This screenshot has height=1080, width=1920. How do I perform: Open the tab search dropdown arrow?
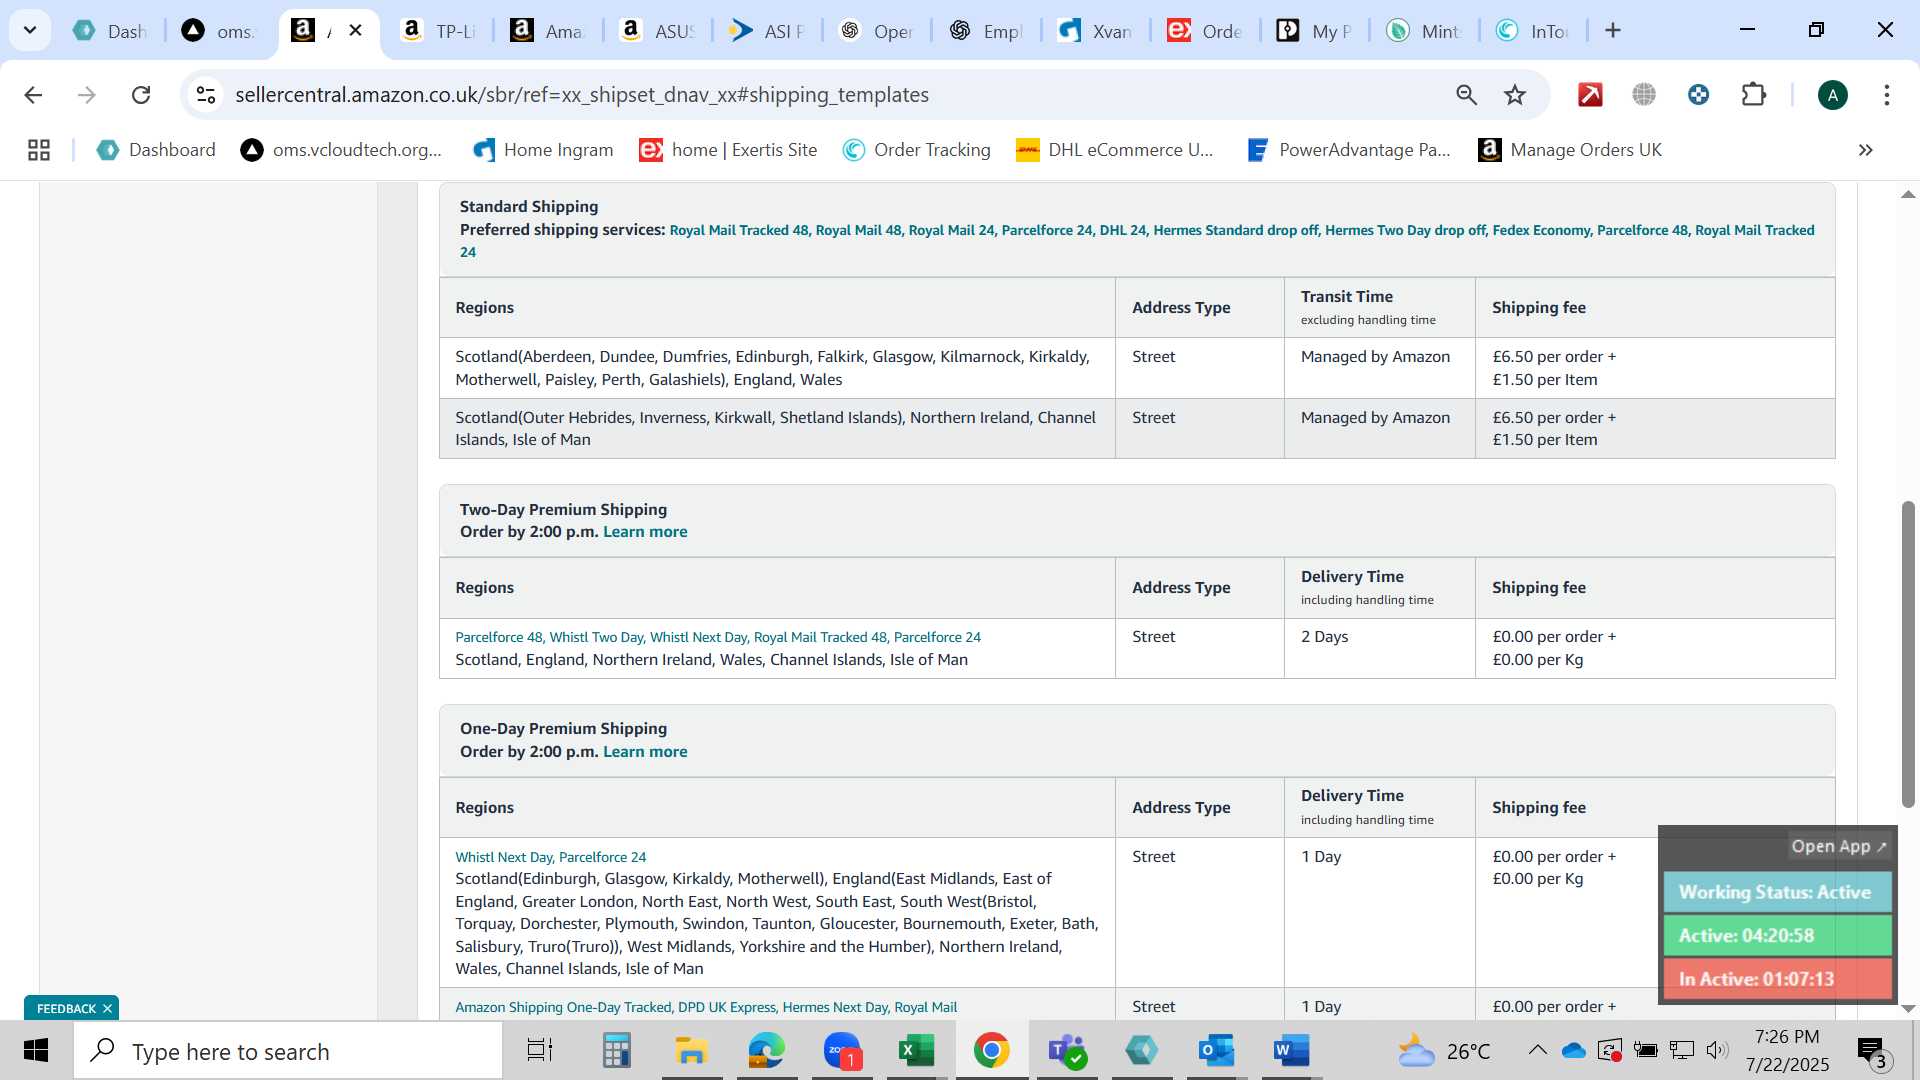click(x=30, y=30)
